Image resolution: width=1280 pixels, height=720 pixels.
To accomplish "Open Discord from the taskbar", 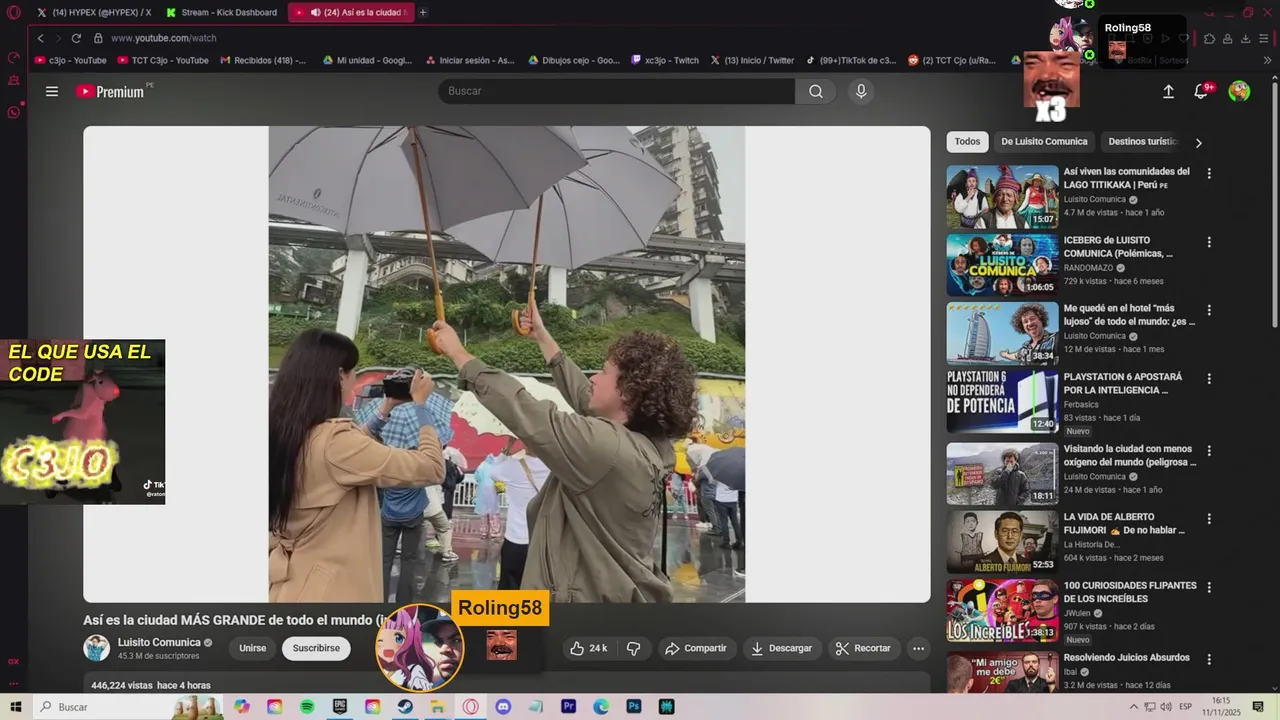I will [503, 707].
